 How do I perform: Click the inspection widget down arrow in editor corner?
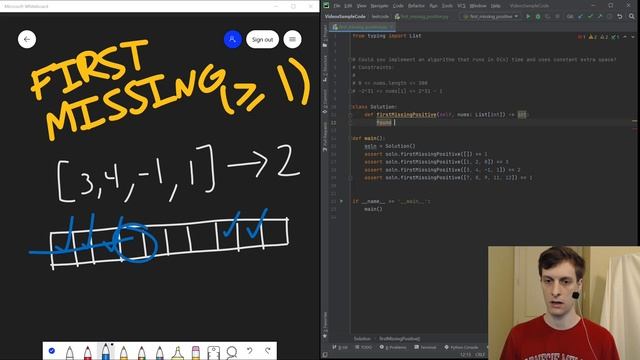tap(633, 37)
